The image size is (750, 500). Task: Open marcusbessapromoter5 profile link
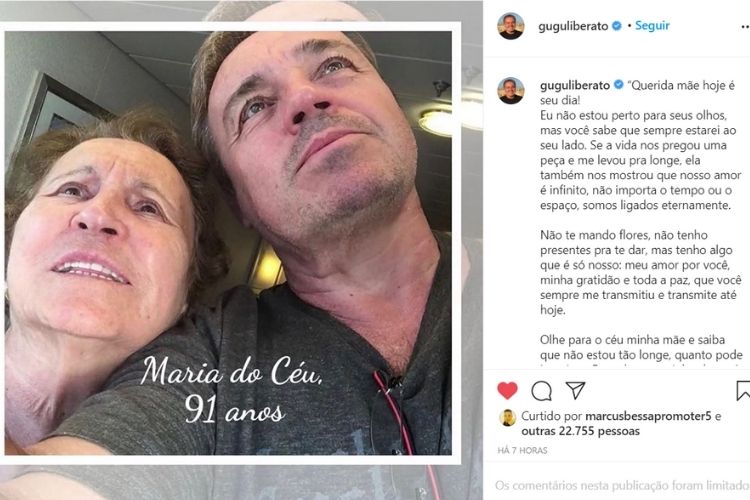(x=648, y=416)
